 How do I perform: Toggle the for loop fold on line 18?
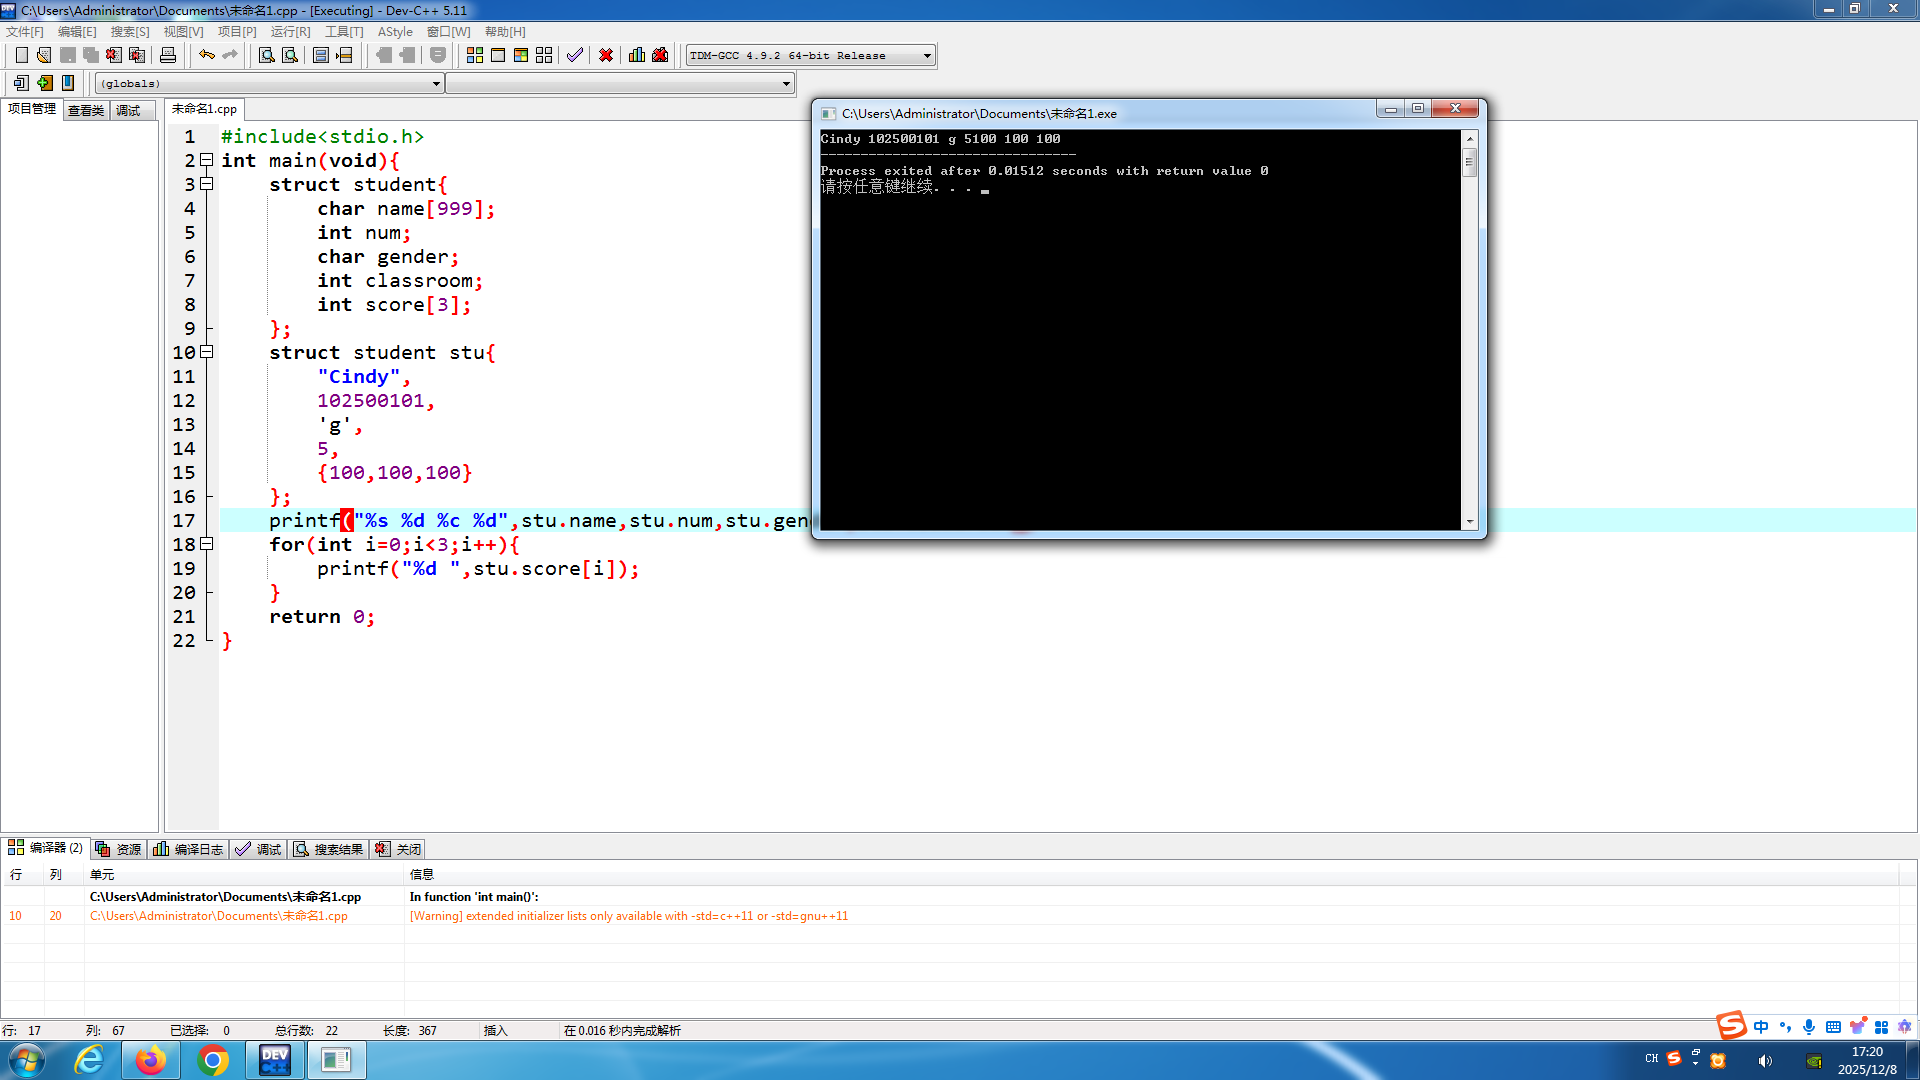[x=207, y=544]
